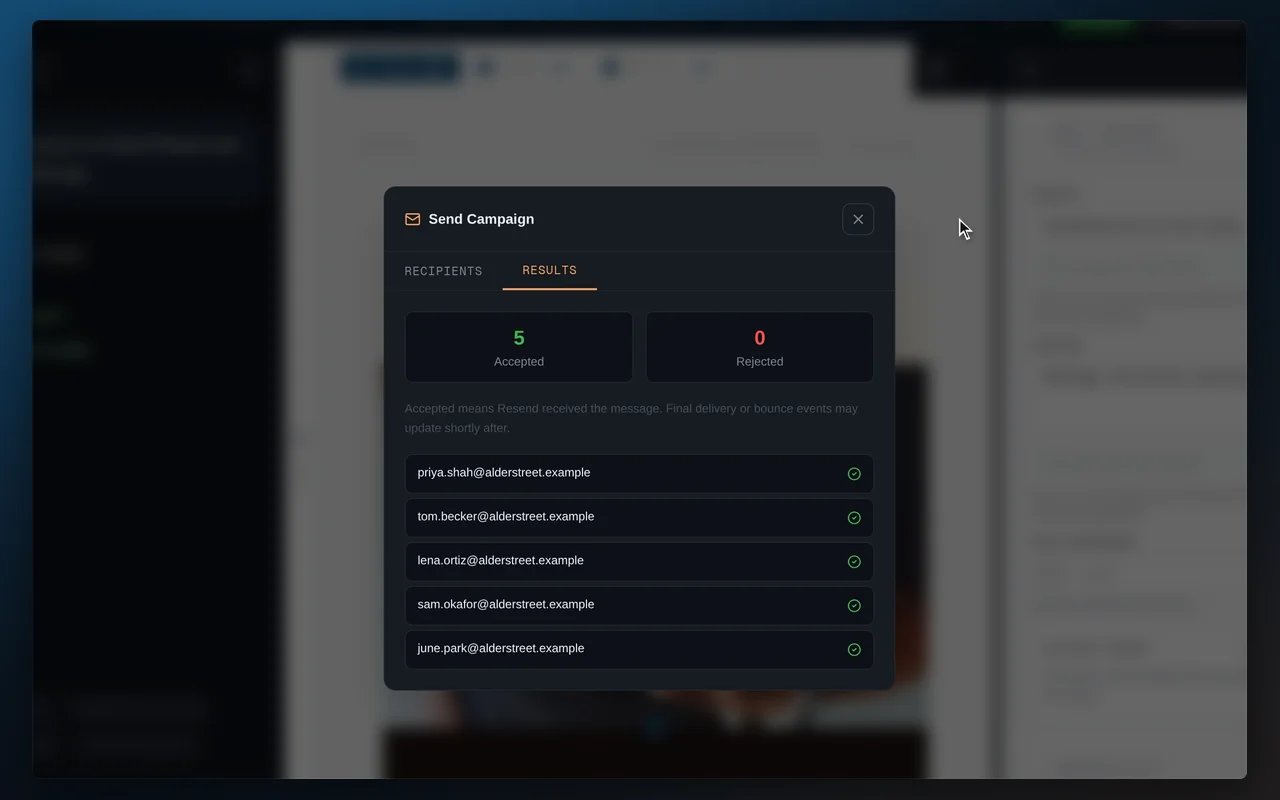The width and height of the screenshot is (1280, 800).
Task: Click the success checkmark for priya.shah
Action: point(854,474)
